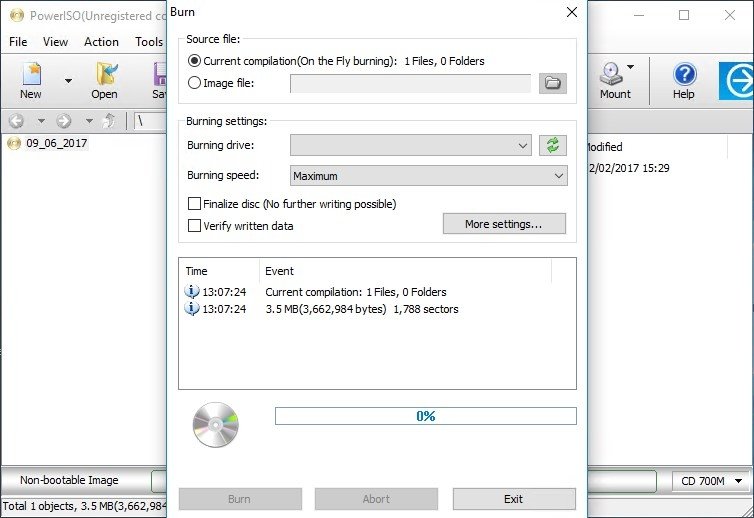Open the CD 700M media type dropdown
The width and height of the screenshot is (754, 518).
pyautogui.click(x=711, y=480)
